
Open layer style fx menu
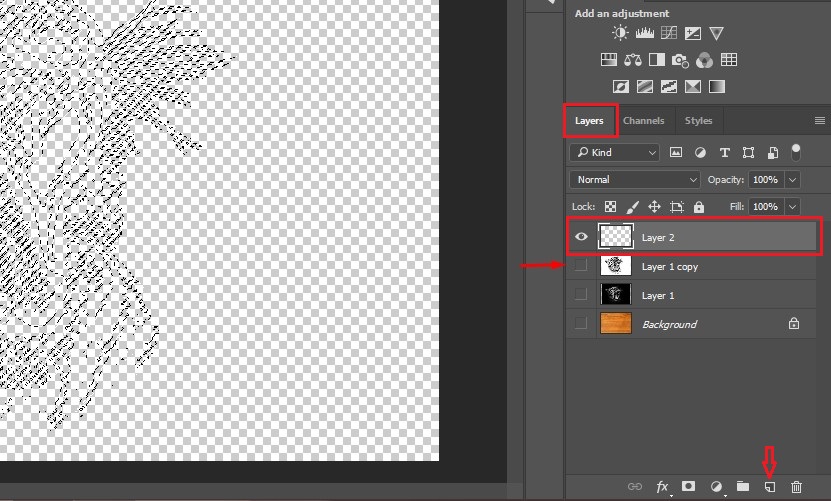click(x=662, y=487)
